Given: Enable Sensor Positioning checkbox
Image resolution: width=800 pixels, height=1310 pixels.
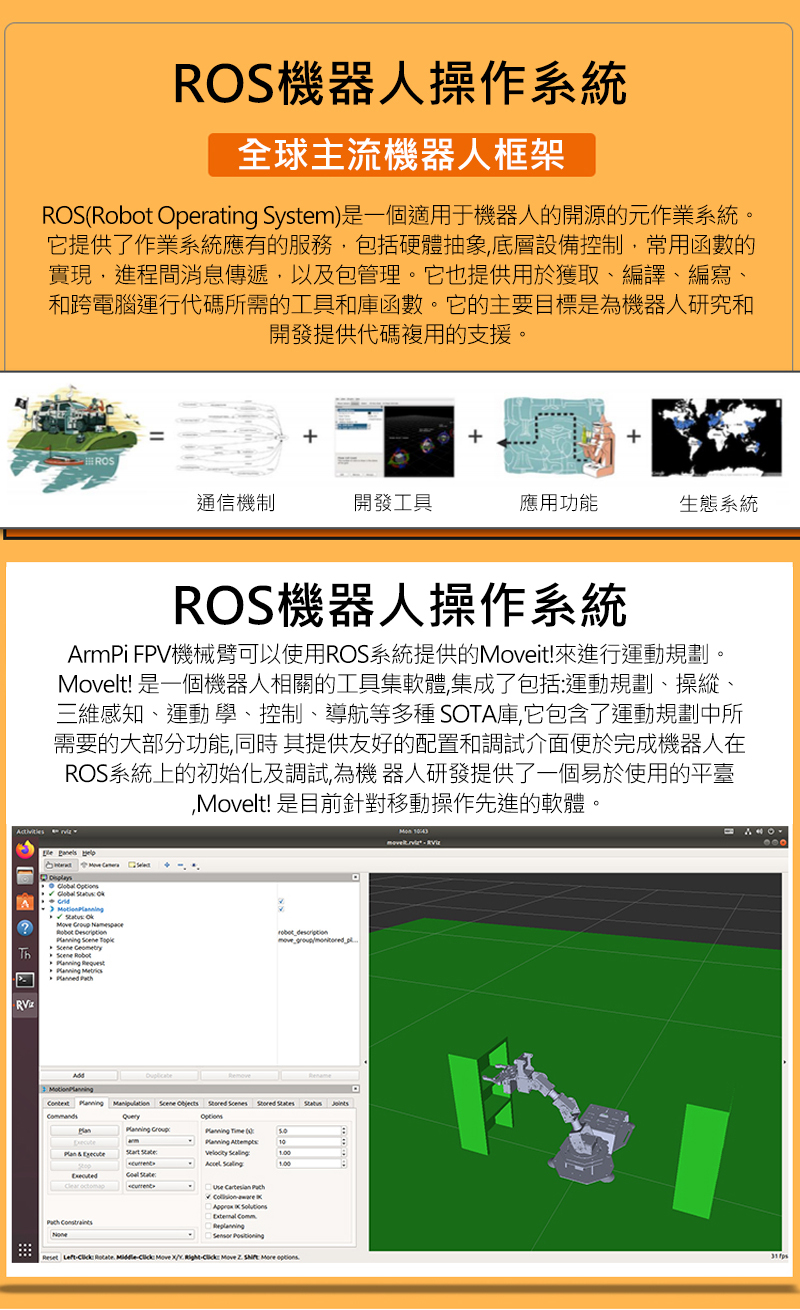Looking at the screenshot, I should [x=208, y=1236].
